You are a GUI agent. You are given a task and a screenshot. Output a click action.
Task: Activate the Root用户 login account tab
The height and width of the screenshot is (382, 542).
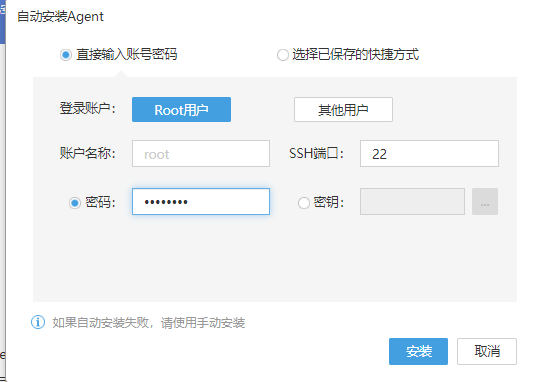(181, 110)
